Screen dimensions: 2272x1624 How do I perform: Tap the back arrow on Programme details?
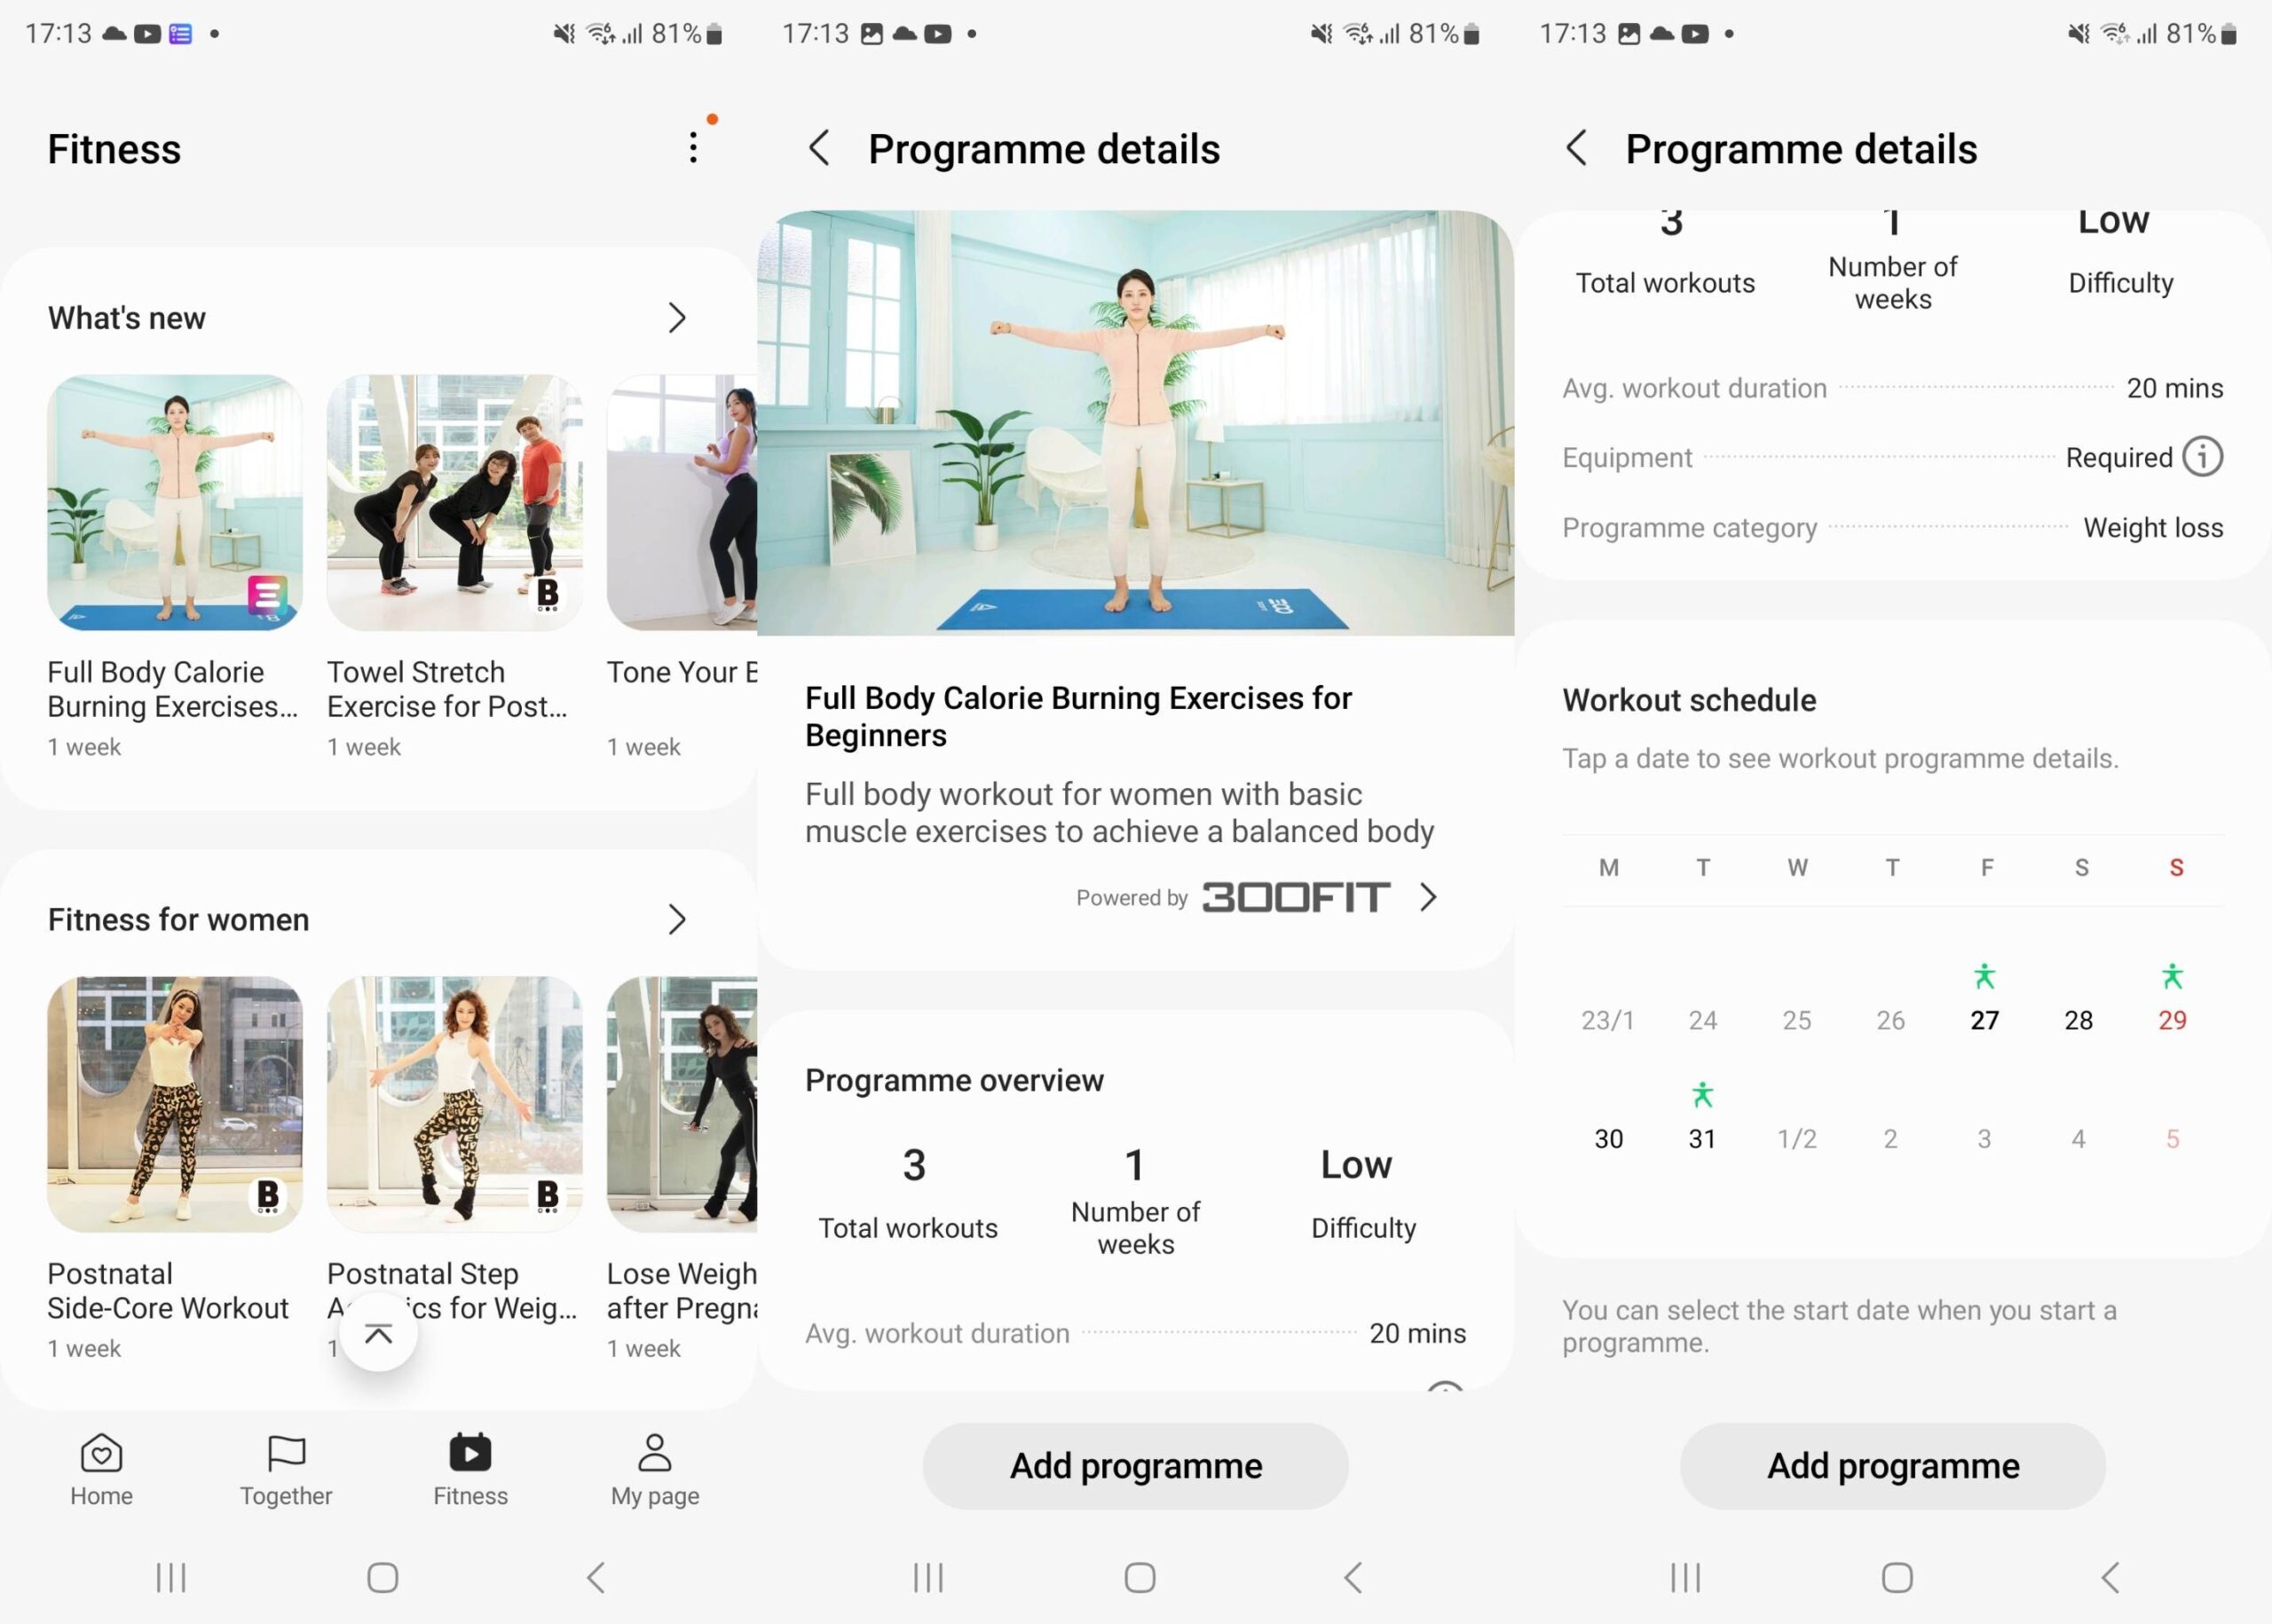pos(821,147)
